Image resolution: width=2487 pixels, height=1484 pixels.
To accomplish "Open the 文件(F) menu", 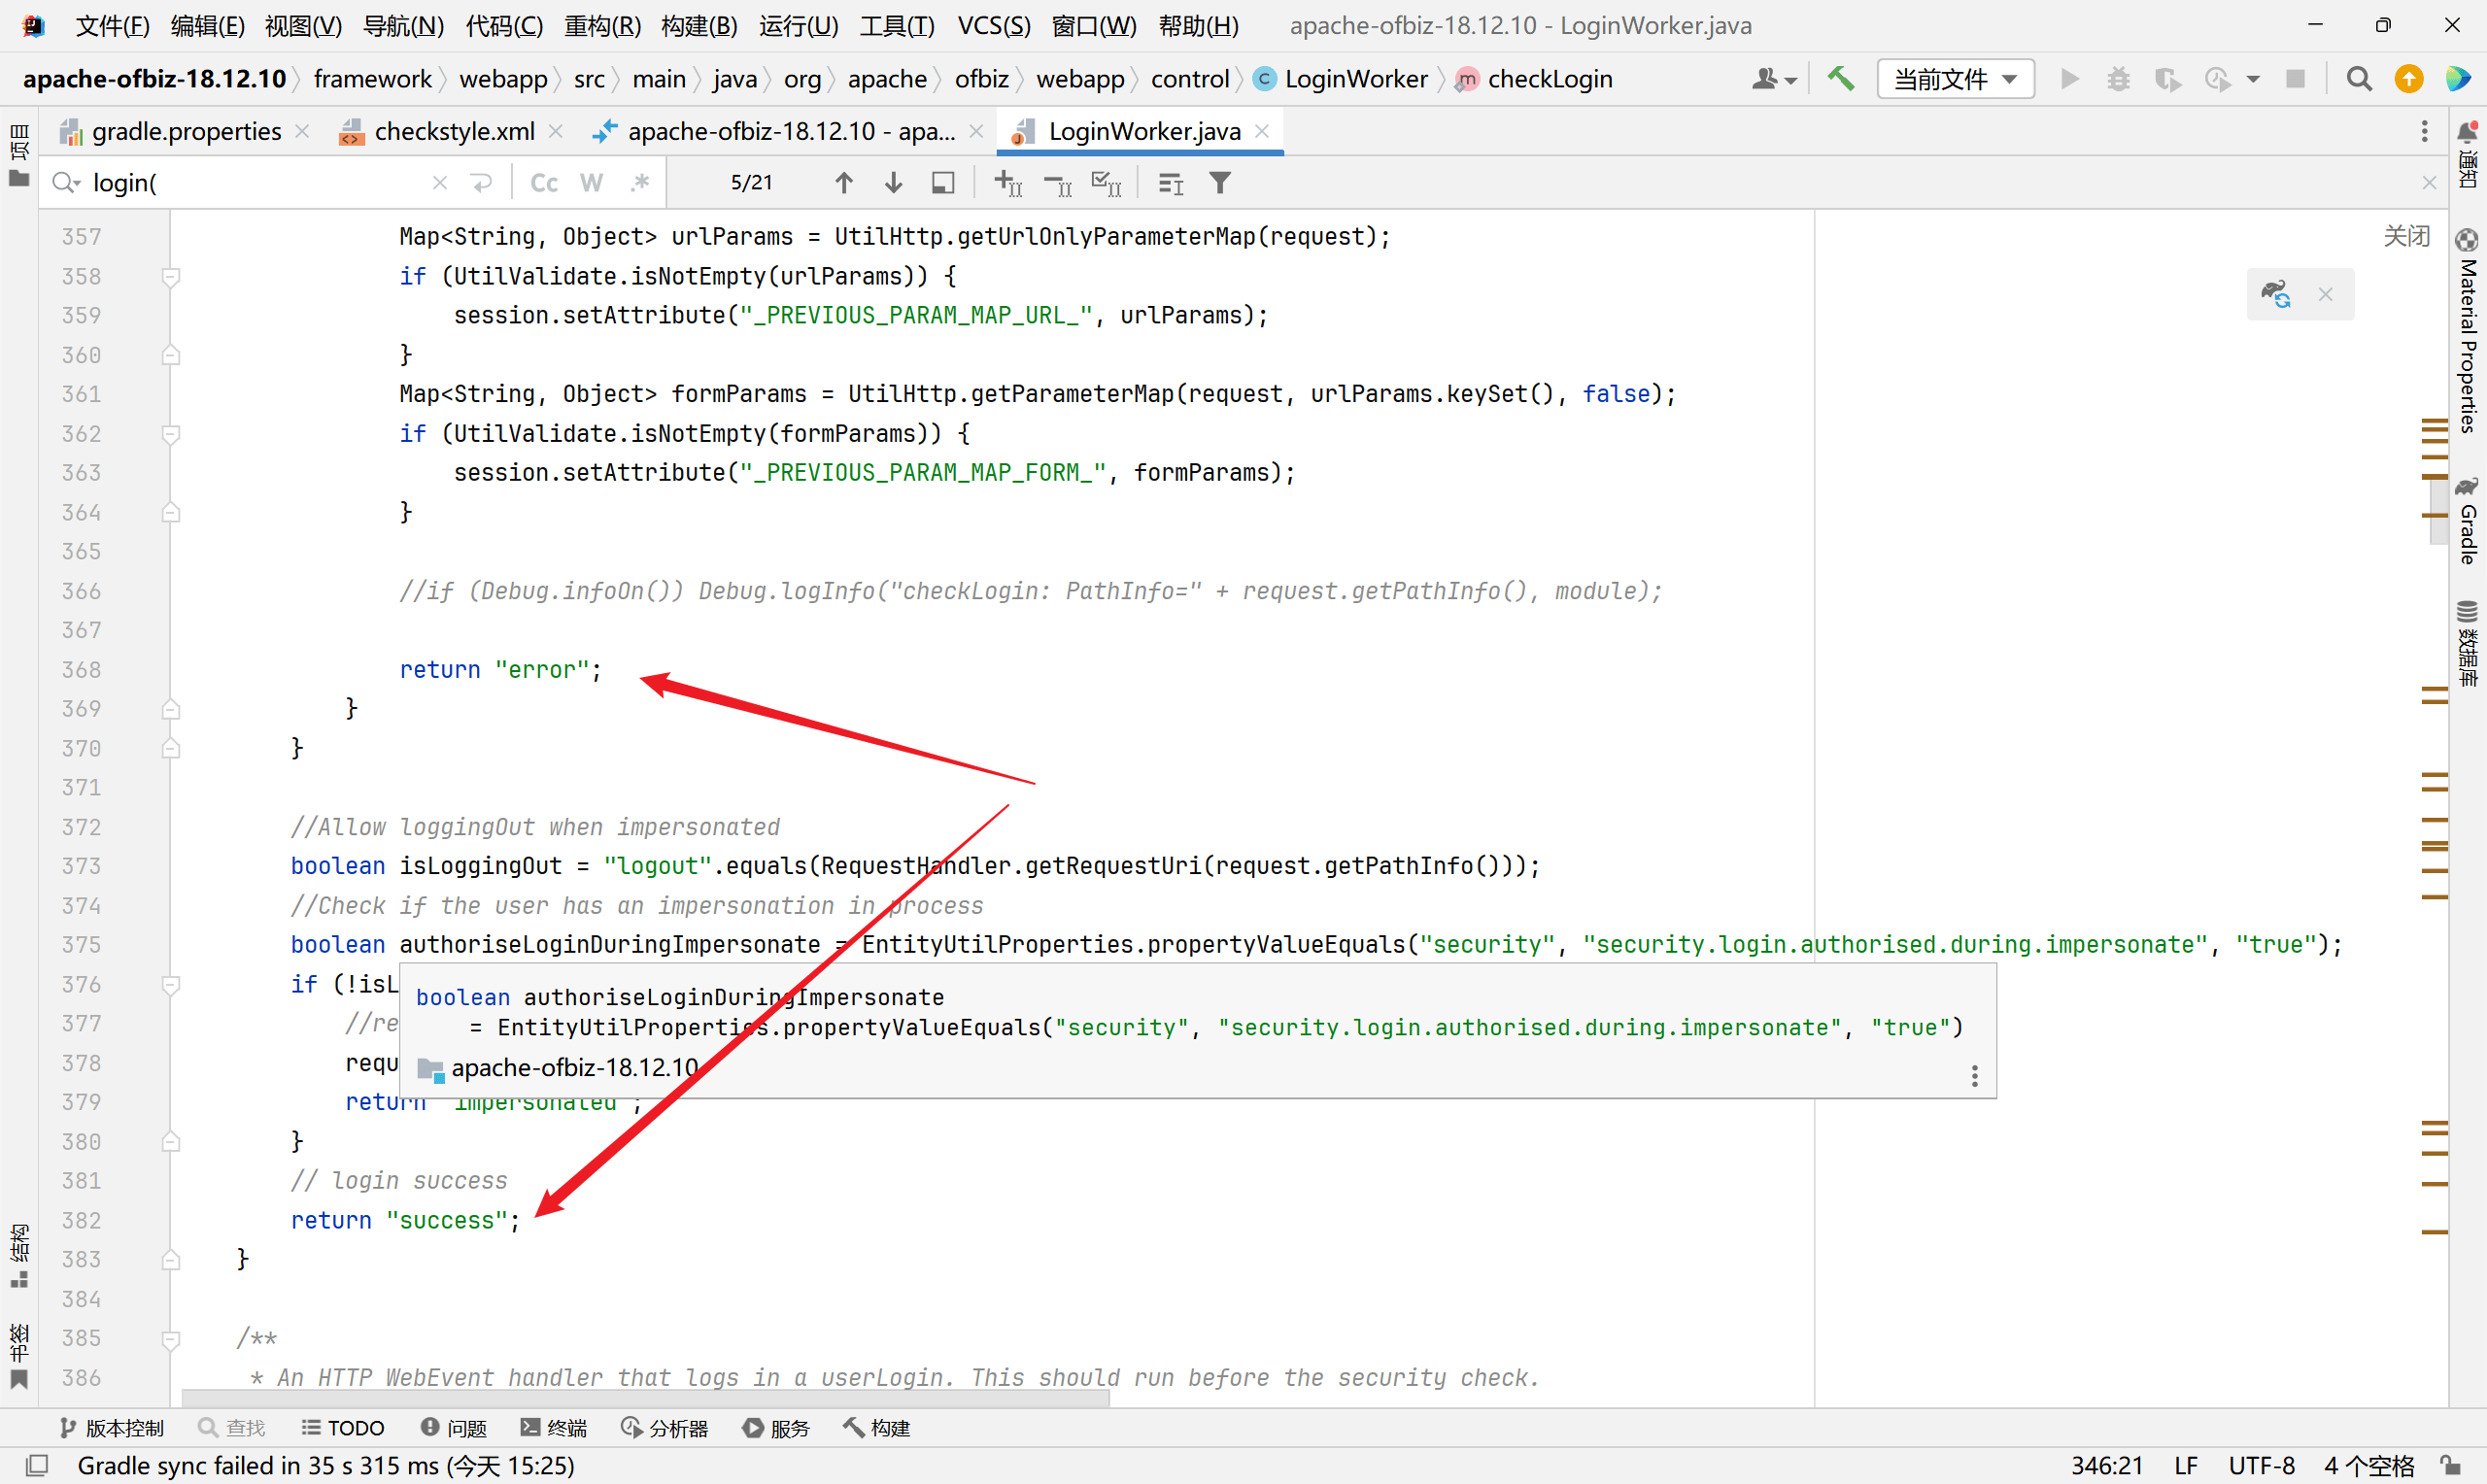I will click(x=112, y=25).
